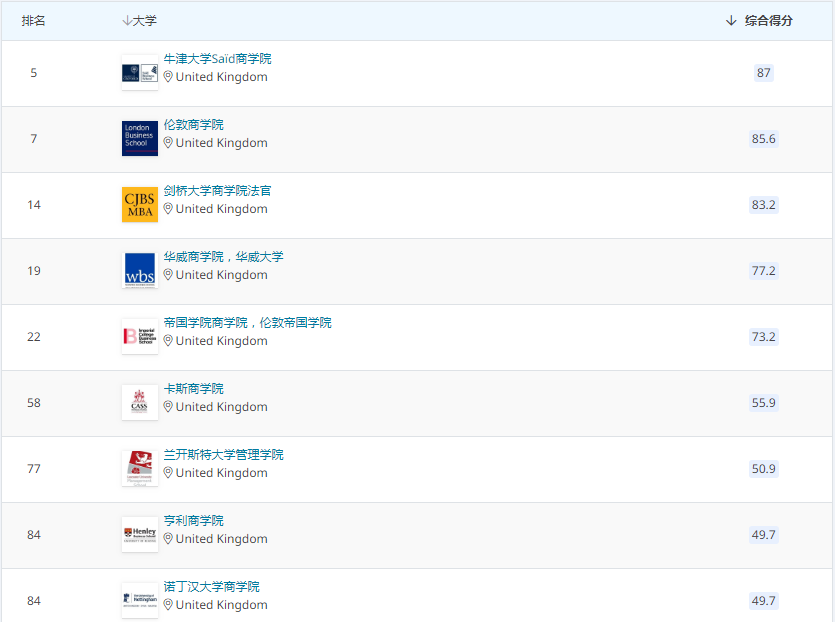The height and width of the screenshot is (622, 835).
Task: Click the Nottingham University logo
Action: coord(140,601)
